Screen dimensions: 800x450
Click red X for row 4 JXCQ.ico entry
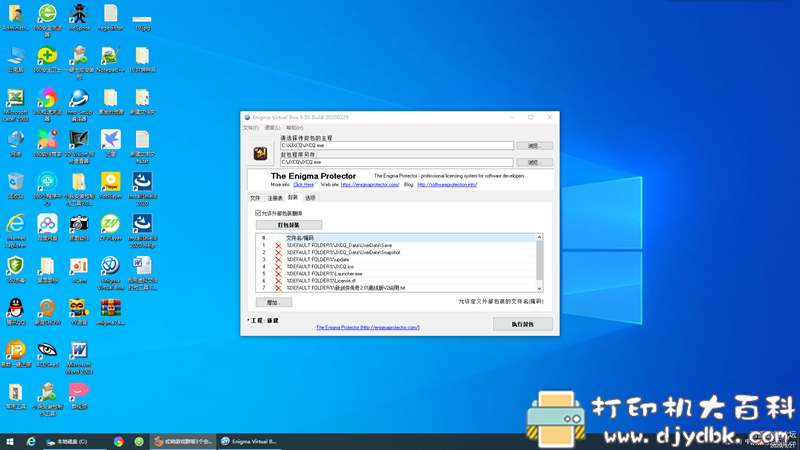click(279, 267)
